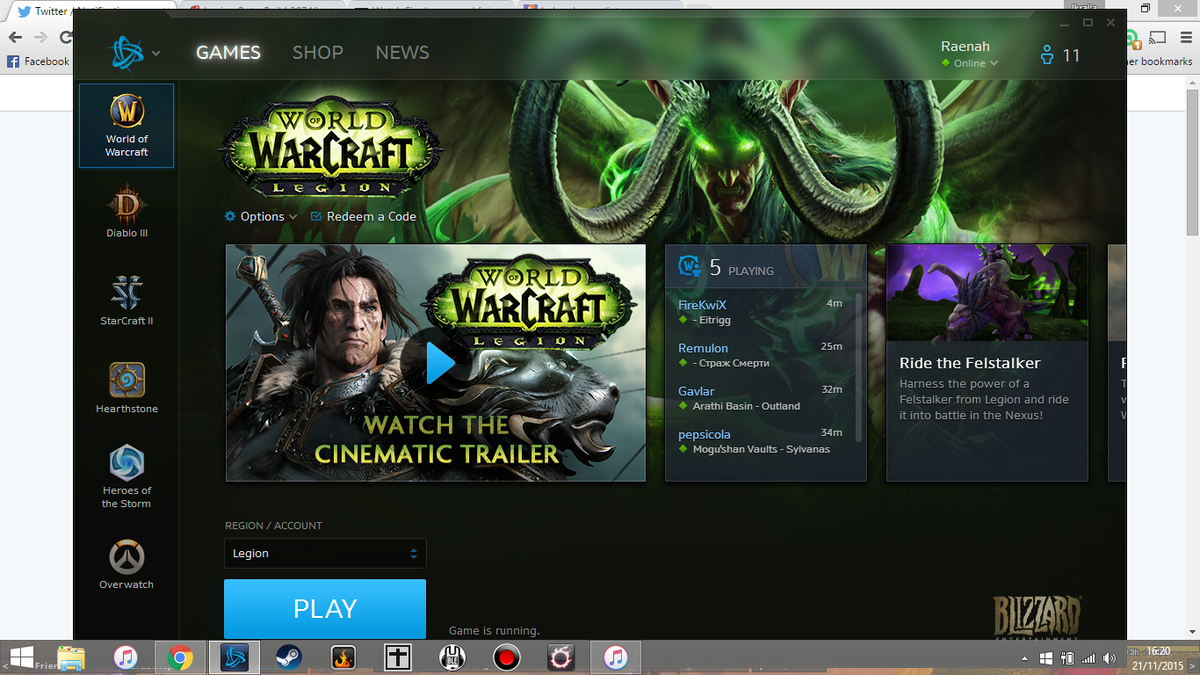This screenshot has height=675, width=1200.
Task: Select Heroes of the Storm in sidebar
Action: click(127, 477)
